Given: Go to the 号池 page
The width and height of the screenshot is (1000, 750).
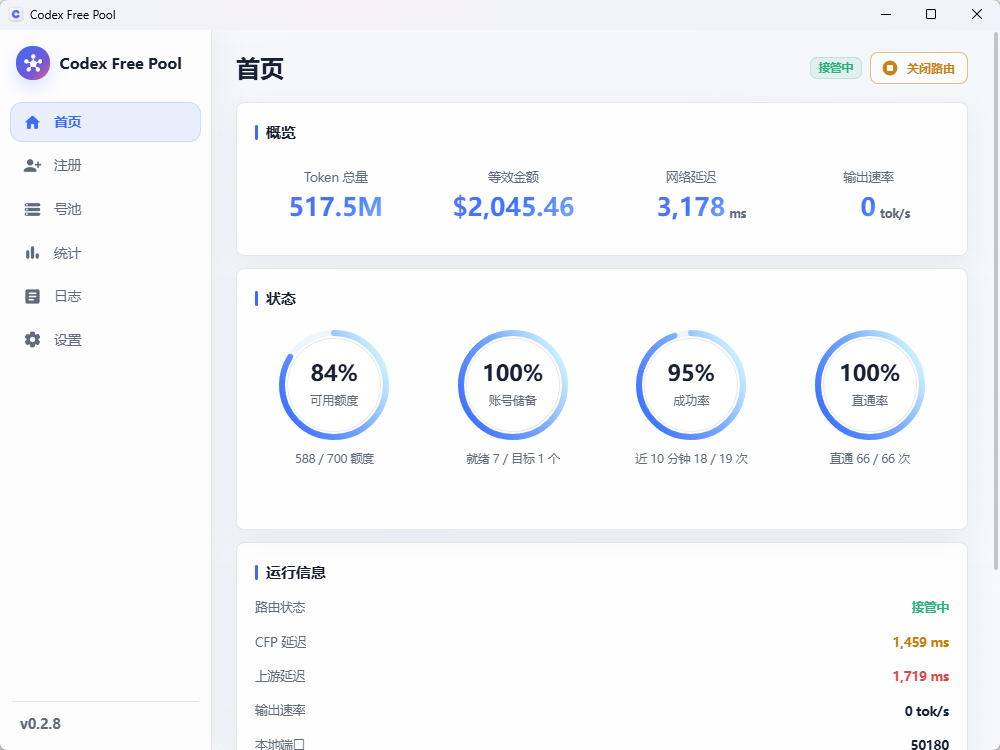Looking at the screenshot, I should click(105, 209).
